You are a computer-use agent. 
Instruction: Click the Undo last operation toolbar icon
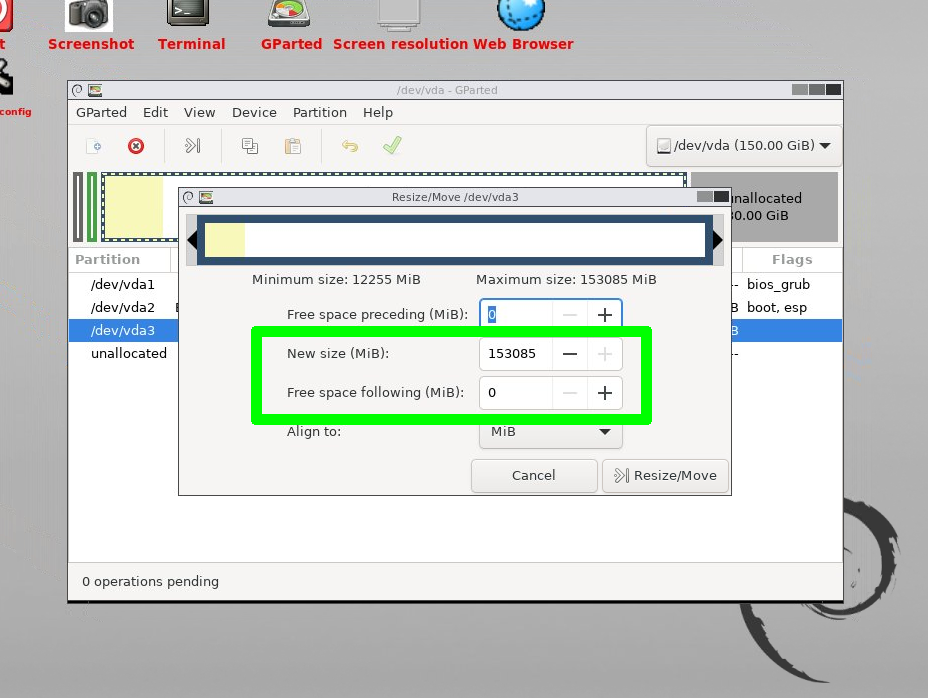(350, 146)
